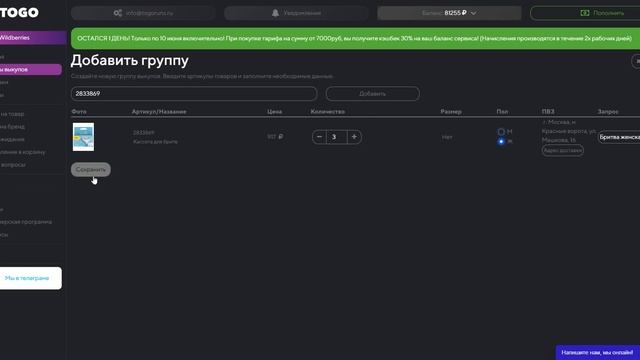Click the Размер column header
The height and width of the screenshot is (360, 640).
coord(451,111)
